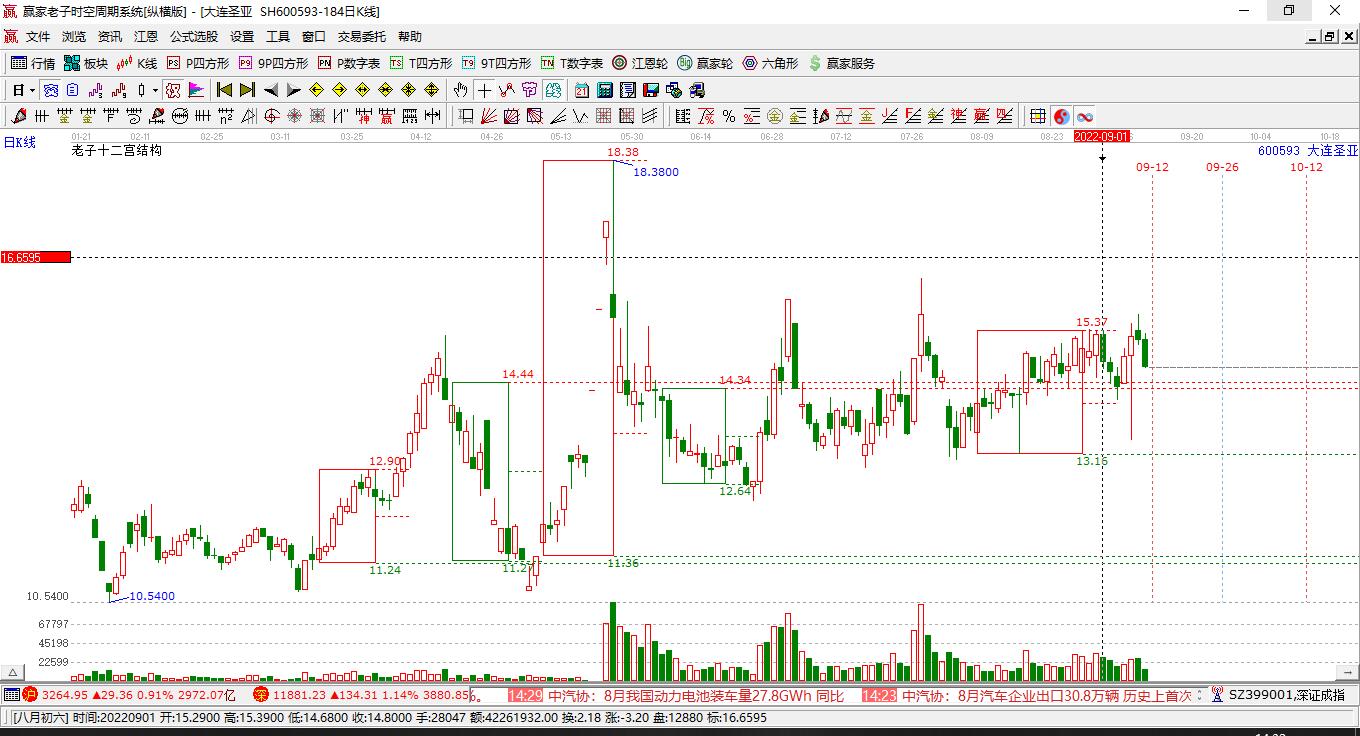Click the SZ399001 深证成指 status entry
The image size is (1360, 736).
[1278, 695]
